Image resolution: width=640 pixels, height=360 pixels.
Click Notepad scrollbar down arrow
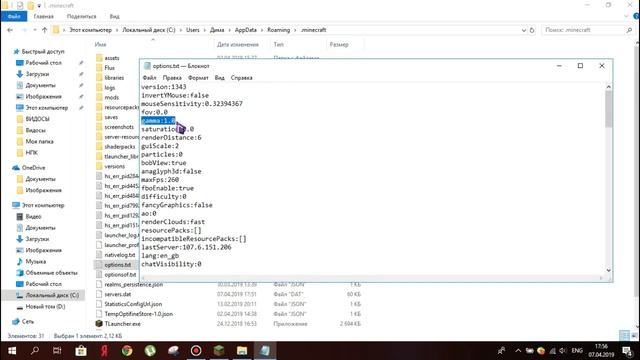pyautogui.click(x=608, y=270)
